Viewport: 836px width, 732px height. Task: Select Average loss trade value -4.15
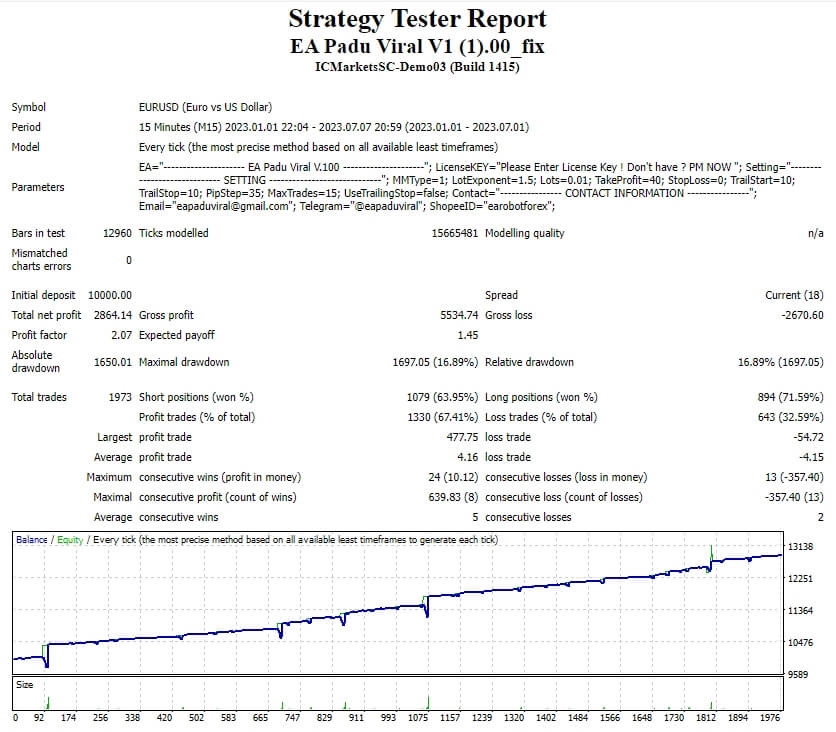coord(811,457)
